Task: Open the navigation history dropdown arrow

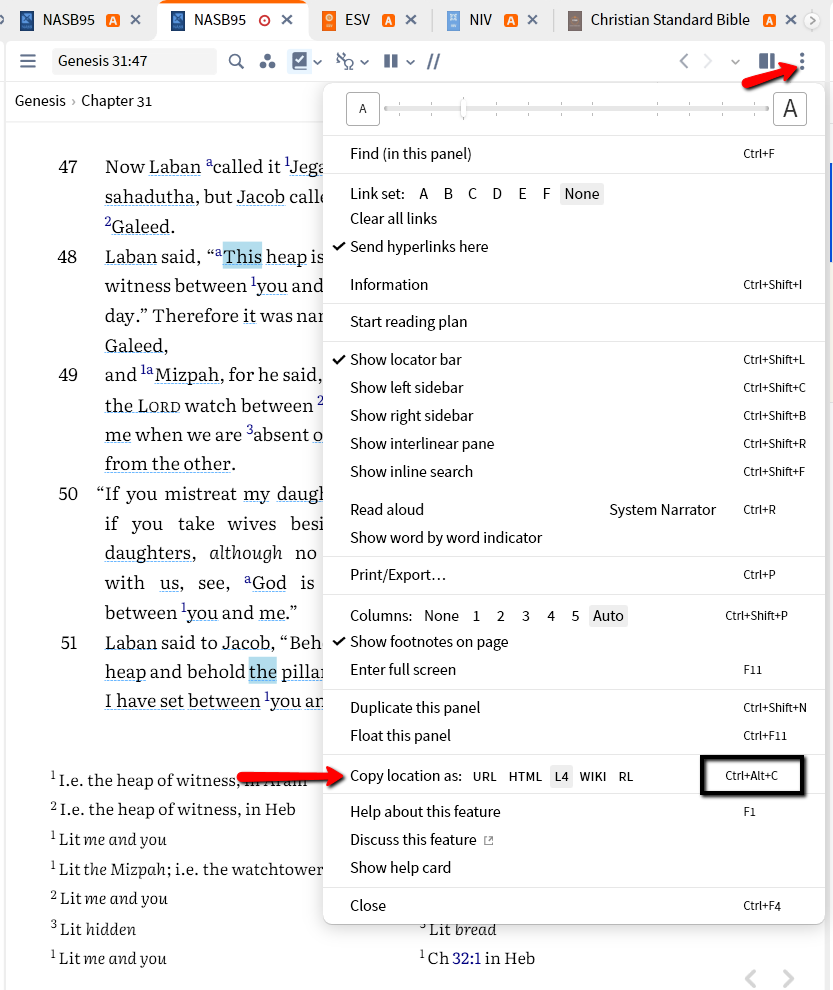Action: [x=735, y=62]
